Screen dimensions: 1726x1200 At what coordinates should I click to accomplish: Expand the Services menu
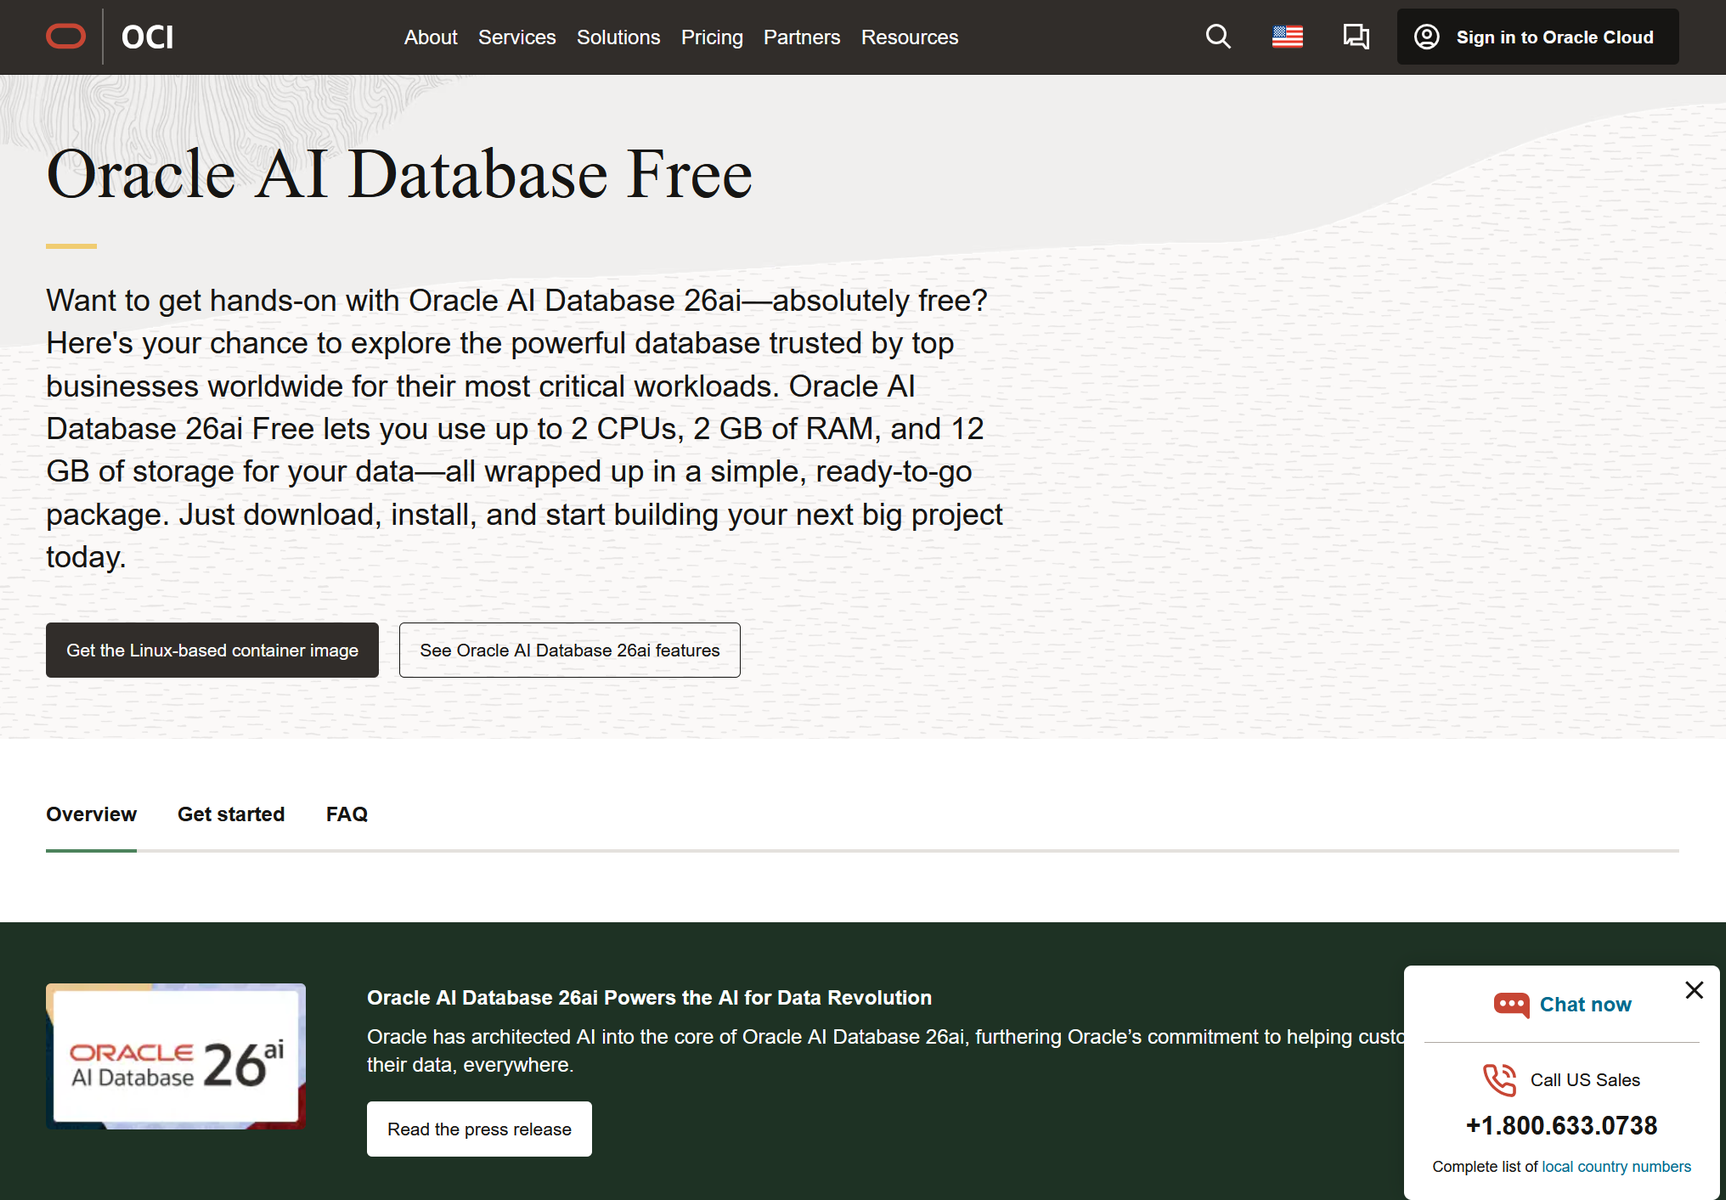pos(516,37)
